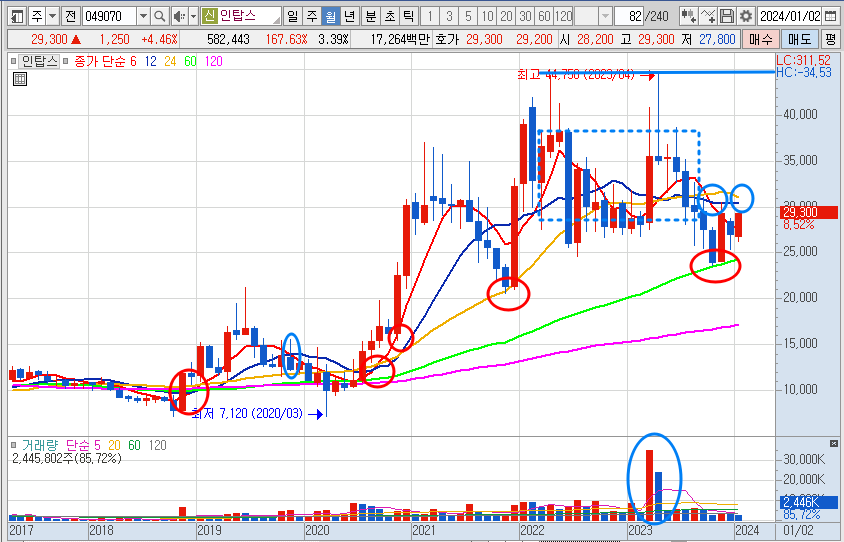The width and height of the screenshot is (844, 542).
Task: Click the candlestick add-chart icon
Action: [x=688, y=16]
